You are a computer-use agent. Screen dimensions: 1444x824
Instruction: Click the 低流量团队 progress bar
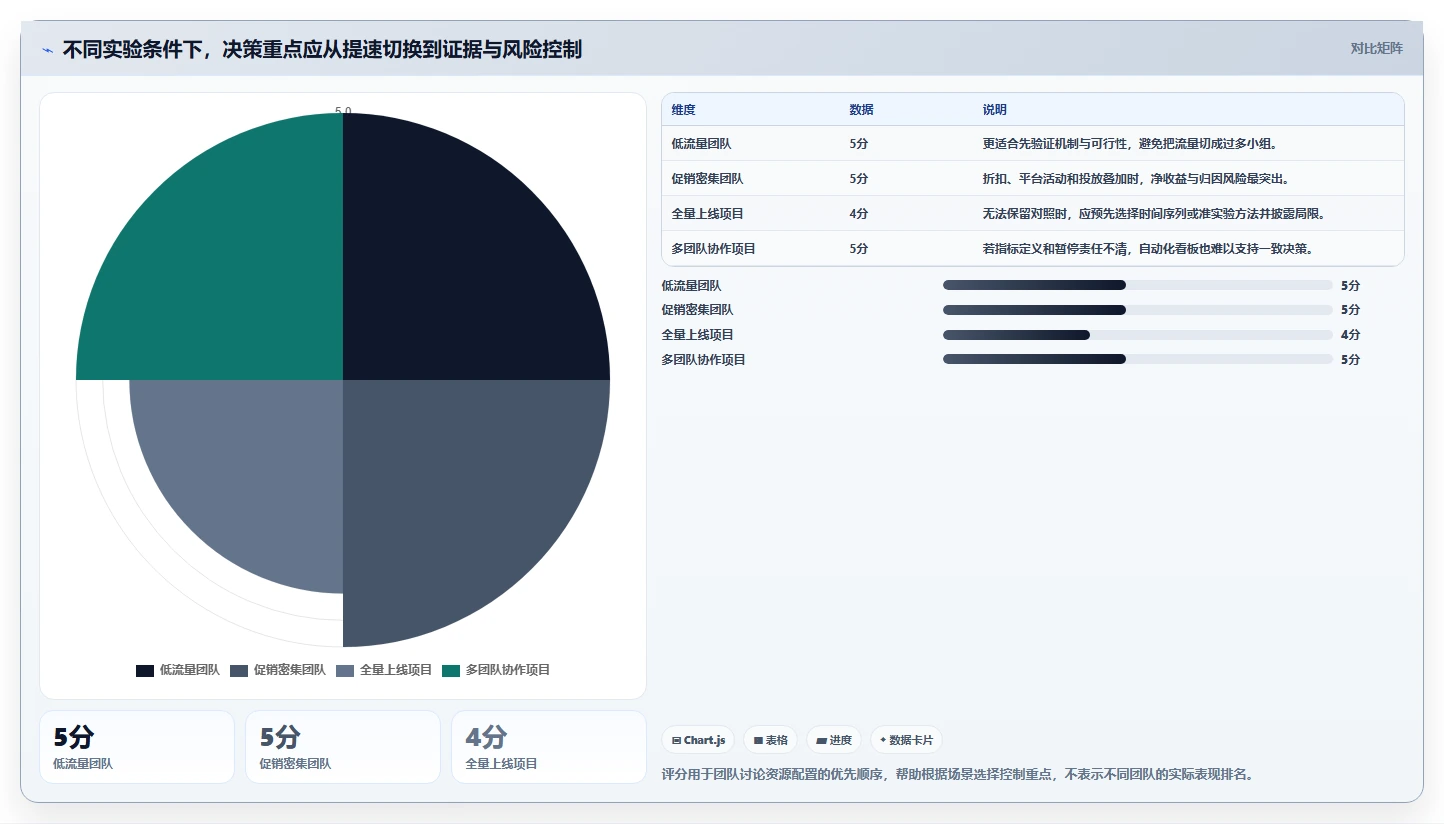(1137, 285)
